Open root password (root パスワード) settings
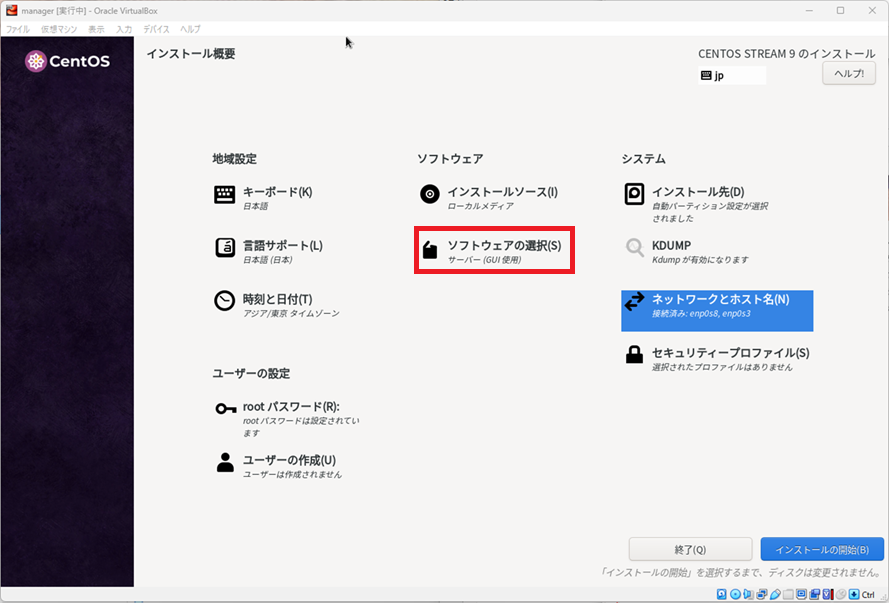Screen dimensions: 889x603 click(287, 418)
